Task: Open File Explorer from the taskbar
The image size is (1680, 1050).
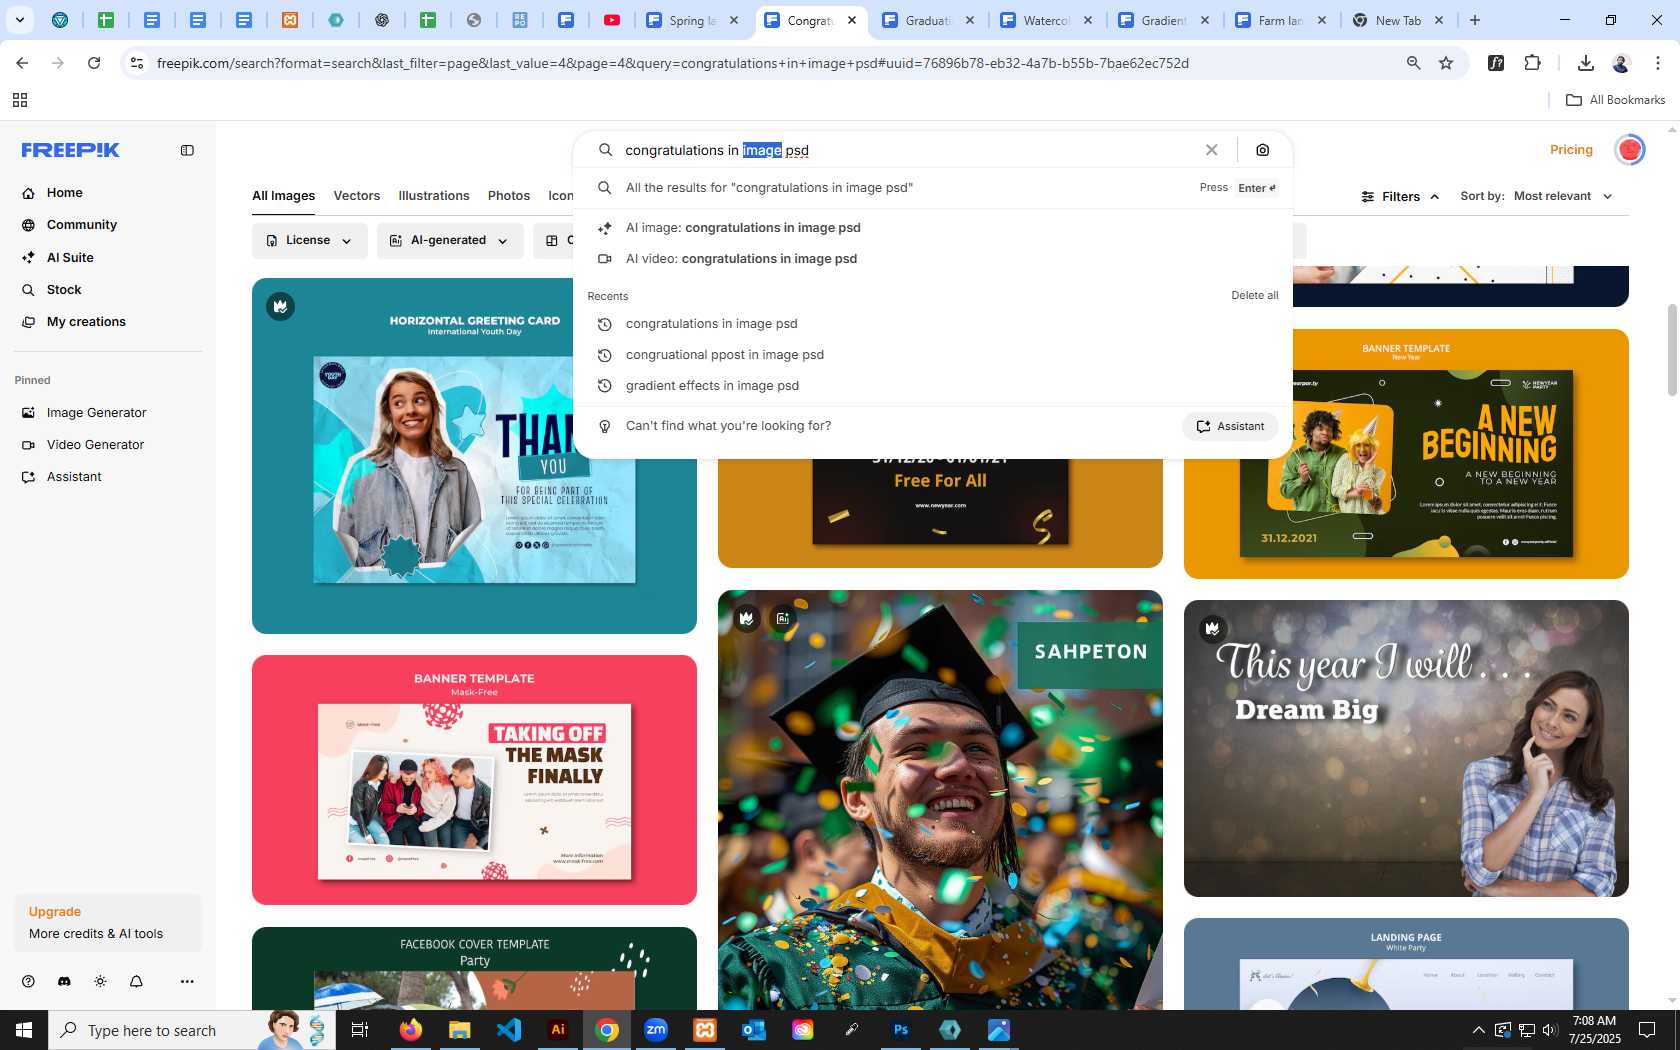Action: point(460,1030)
